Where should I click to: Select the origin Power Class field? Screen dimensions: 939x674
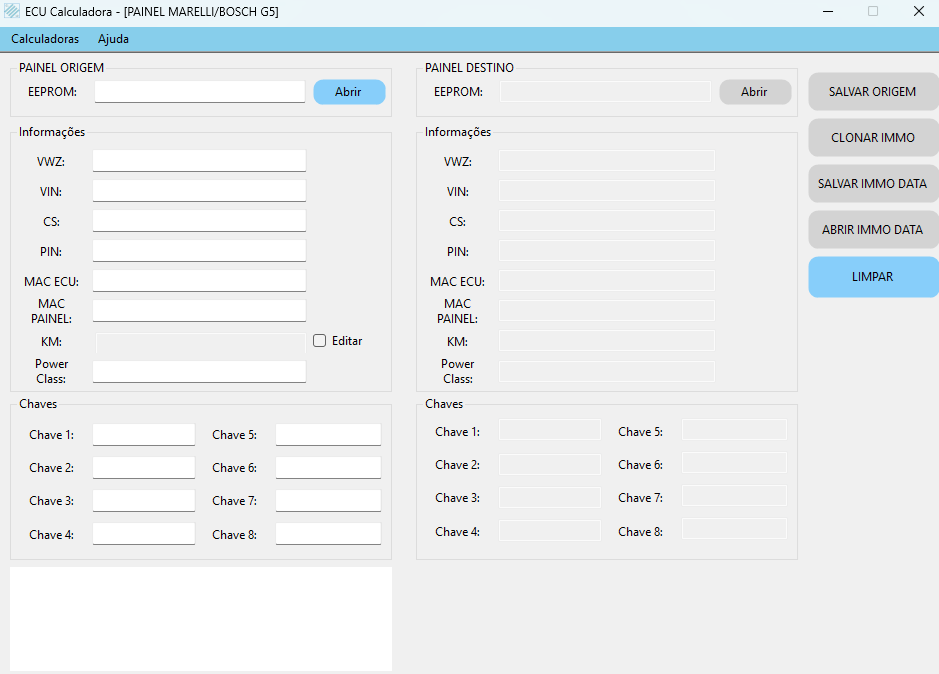click(x=199, y=372)
